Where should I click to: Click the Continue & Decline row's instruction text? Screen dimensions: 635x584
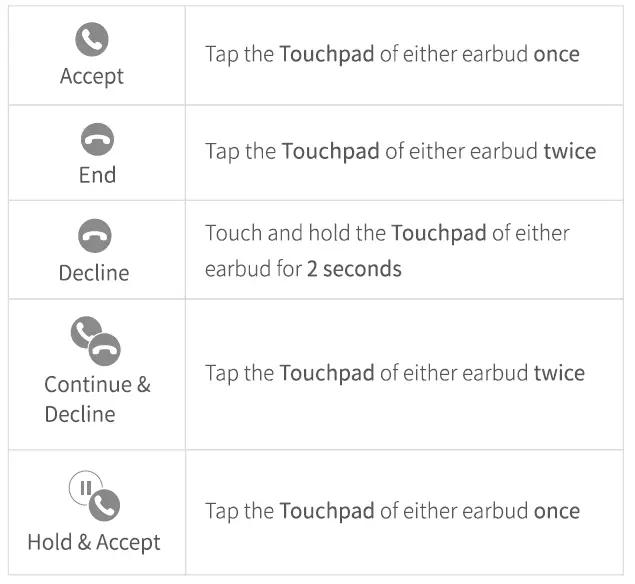coord(394,373)
